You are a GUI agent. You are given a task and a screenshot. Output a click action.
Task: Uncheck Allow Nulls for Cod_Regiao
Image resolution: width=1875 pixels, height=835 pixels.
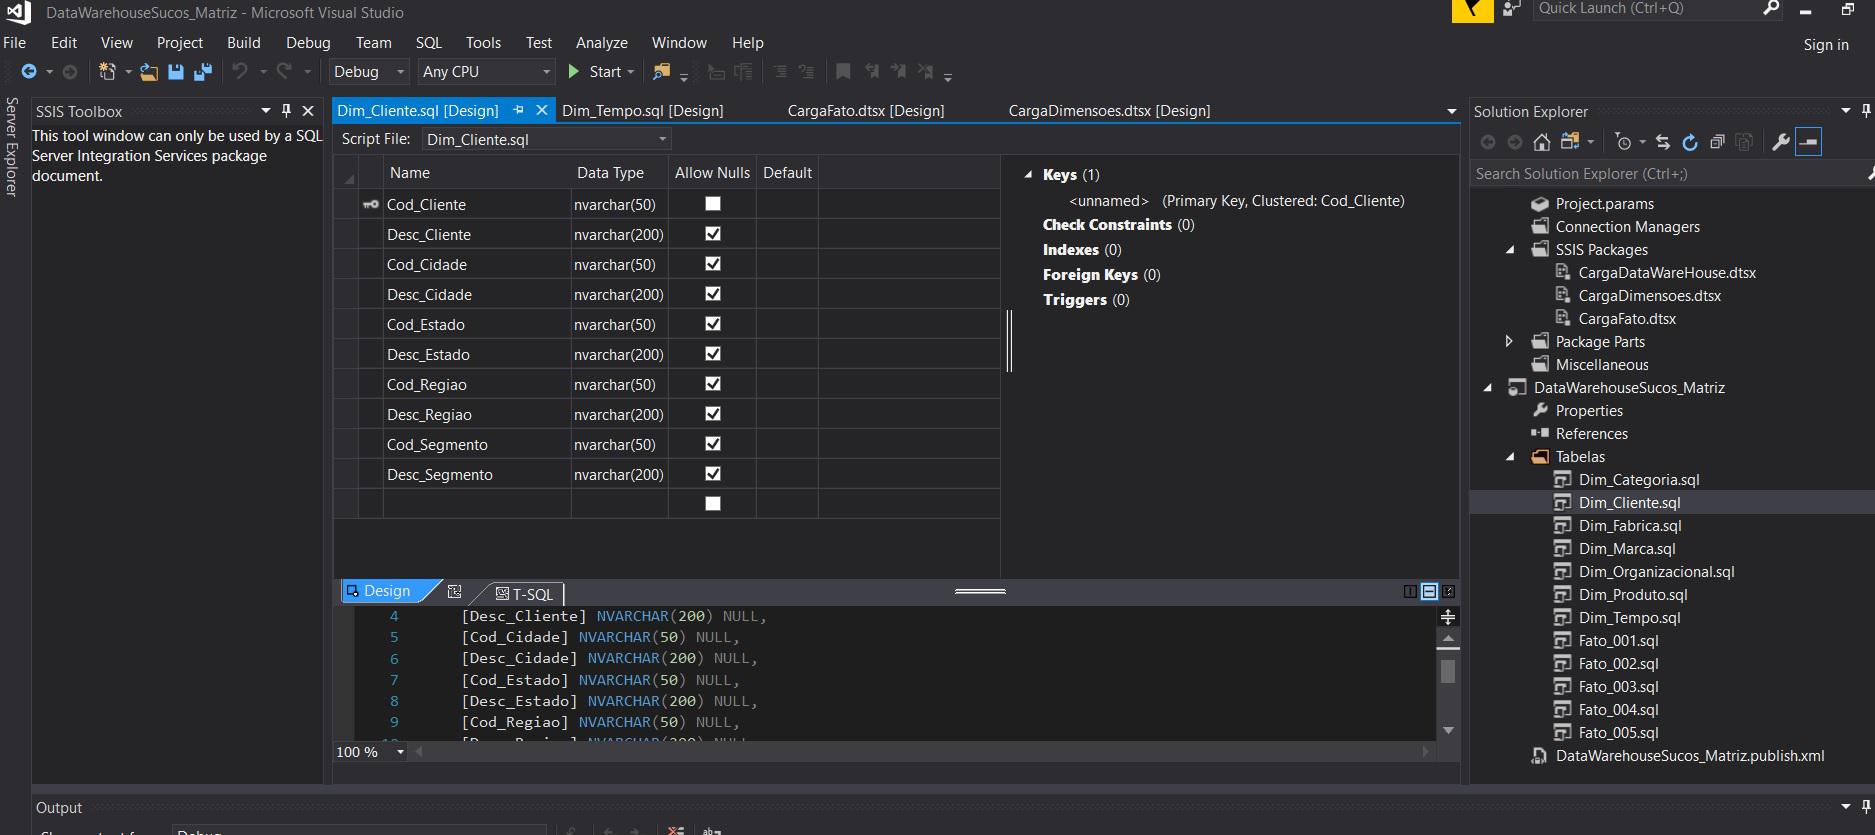713,384
